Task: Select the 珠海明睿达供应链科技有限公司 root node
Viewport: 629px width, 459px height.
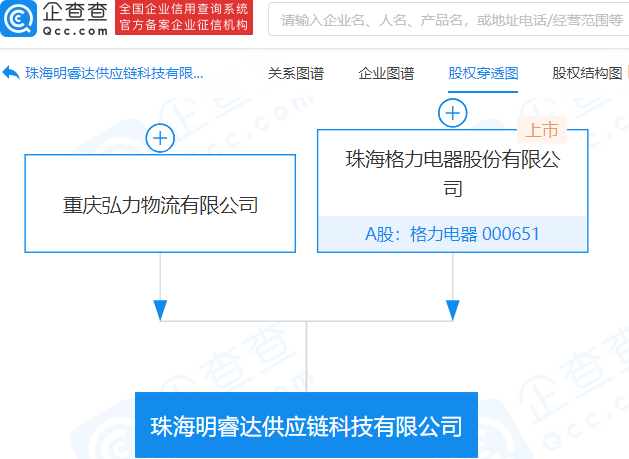Action: 306,425
